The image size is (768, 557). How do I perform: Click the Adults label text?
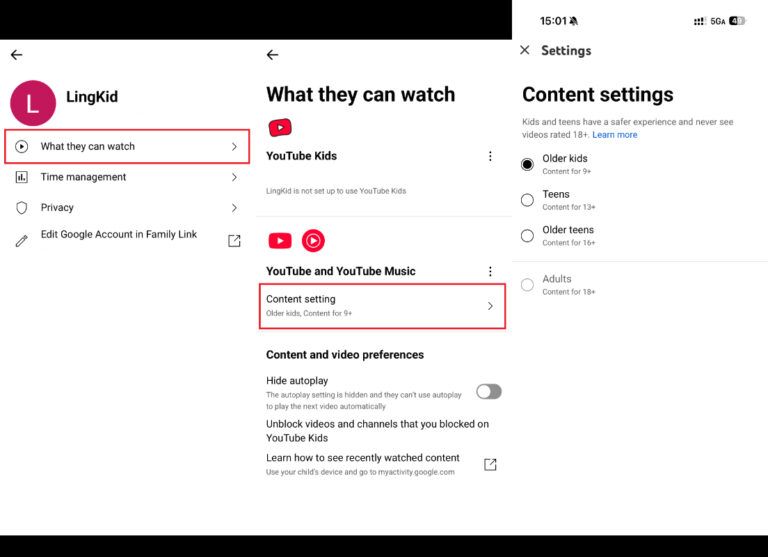[x=557, y=279]
